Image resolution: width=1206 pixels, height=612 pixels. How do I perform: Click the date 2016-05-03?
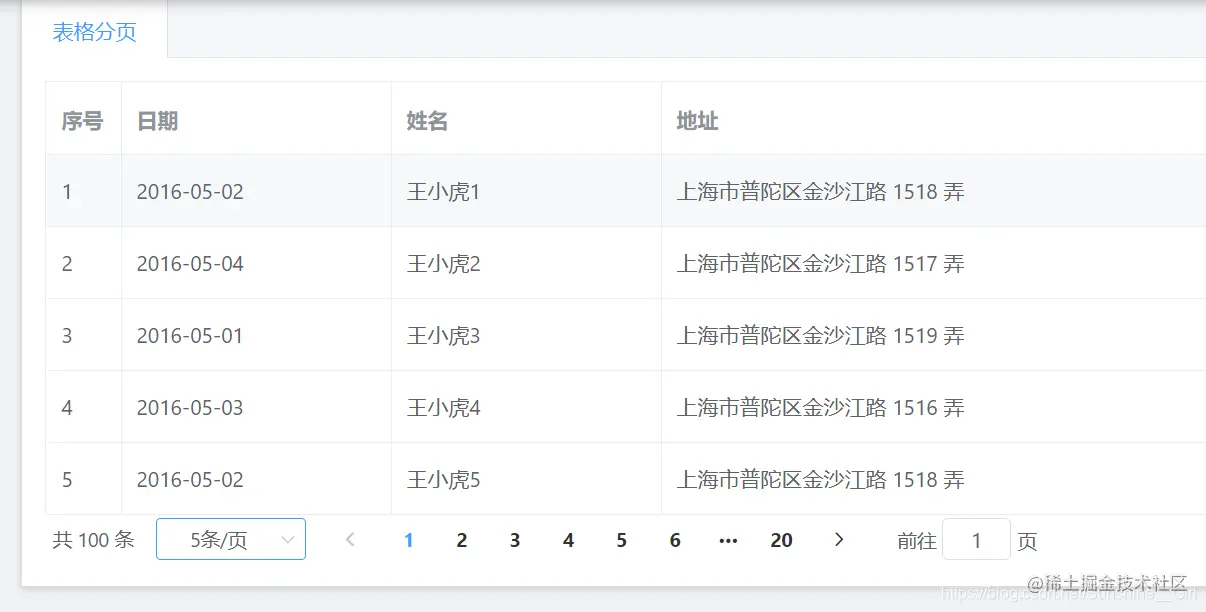tap(190, 408)
